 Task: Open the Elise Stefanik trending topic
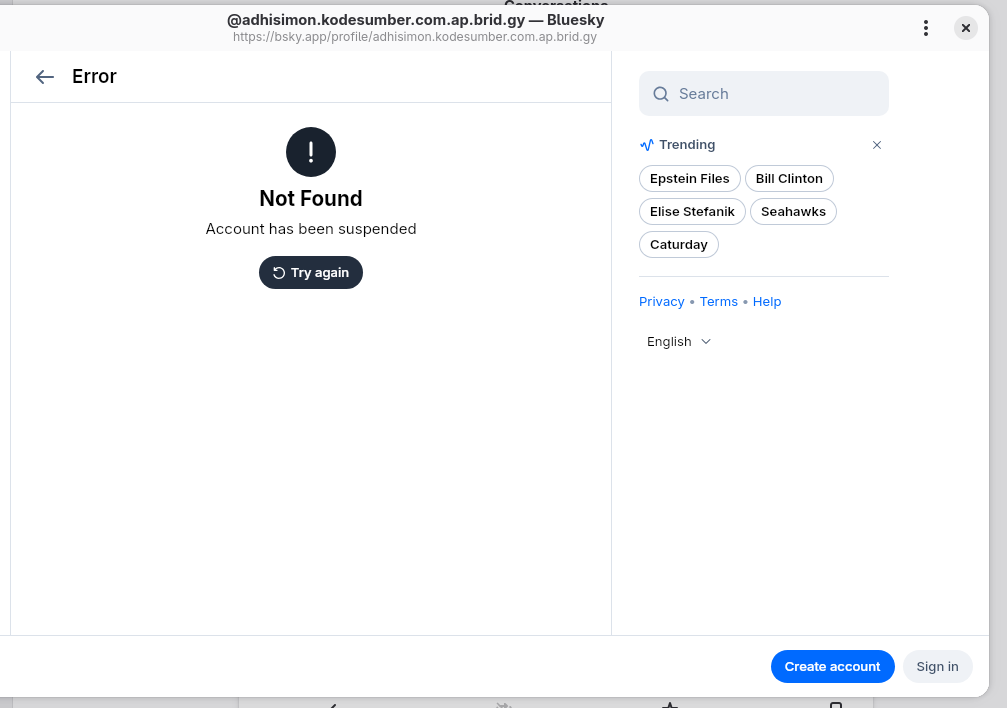692,212
